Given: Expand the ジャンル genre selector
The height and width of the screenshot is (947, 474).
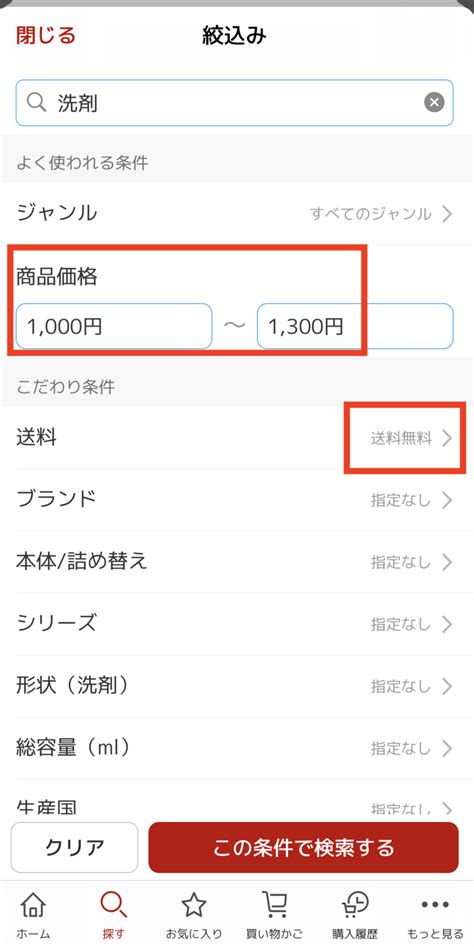Looking at the screenshot, I should click(x=235, y=213).
